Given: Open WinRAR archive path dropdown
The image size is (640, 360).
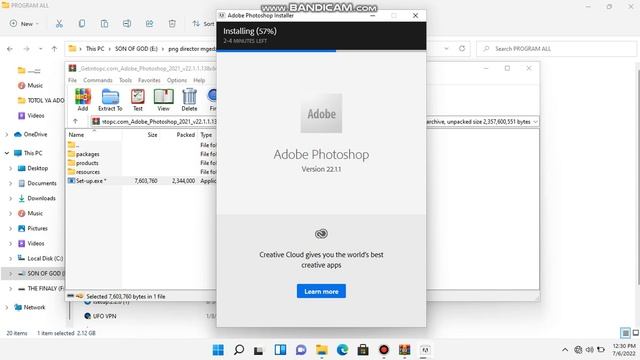Looking at the screenshot, I should (535, 122).
